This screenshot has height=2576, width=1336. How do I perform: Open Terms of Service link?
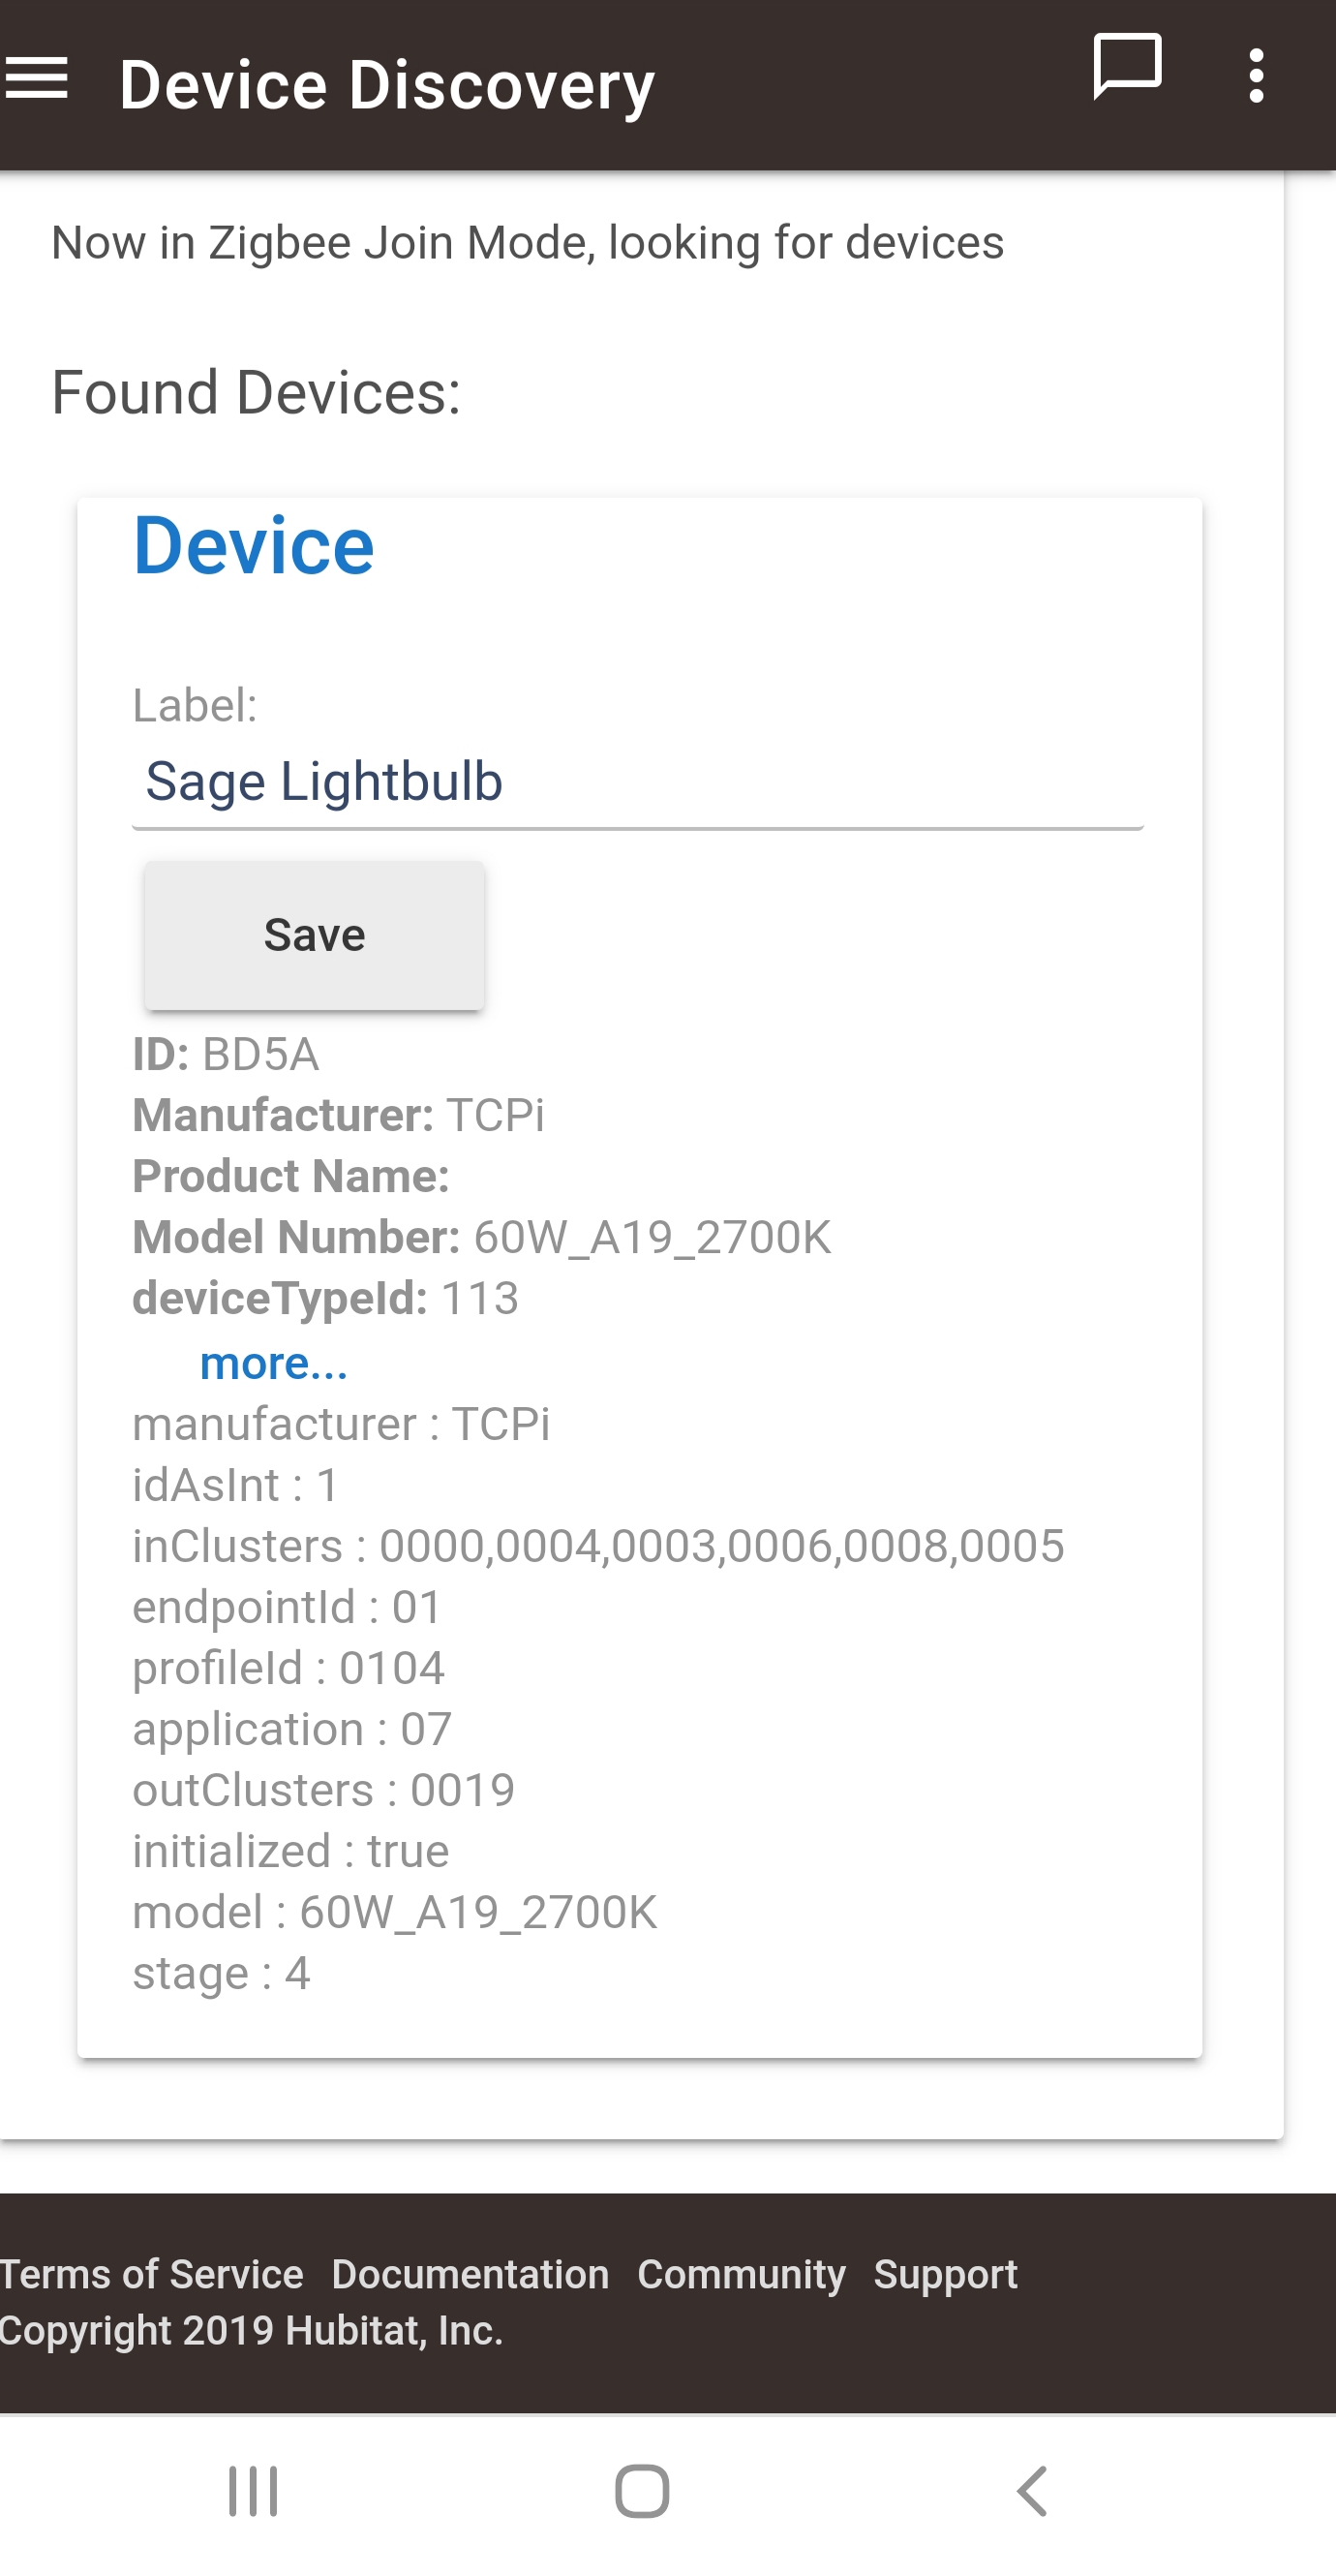click(152, 2273)
